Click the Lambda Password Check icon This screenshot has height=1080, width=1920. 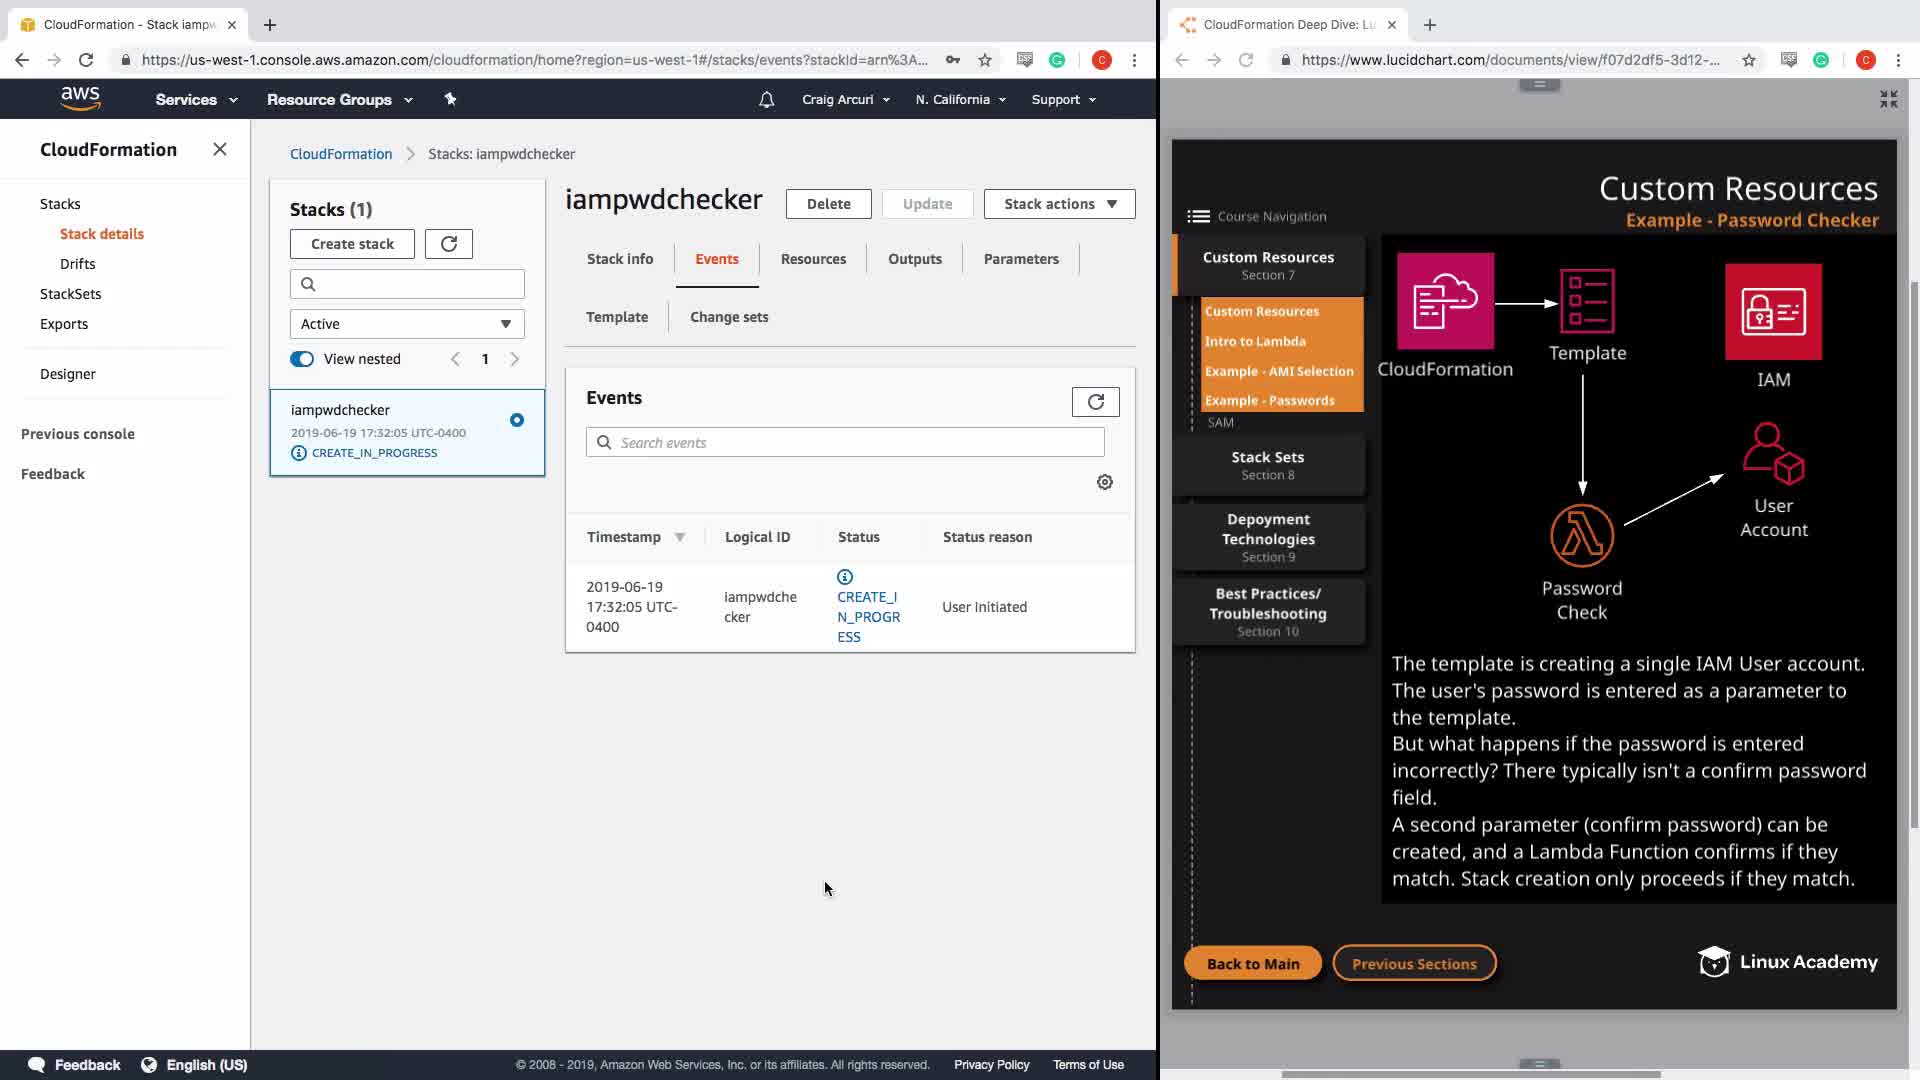[1581, 535]
